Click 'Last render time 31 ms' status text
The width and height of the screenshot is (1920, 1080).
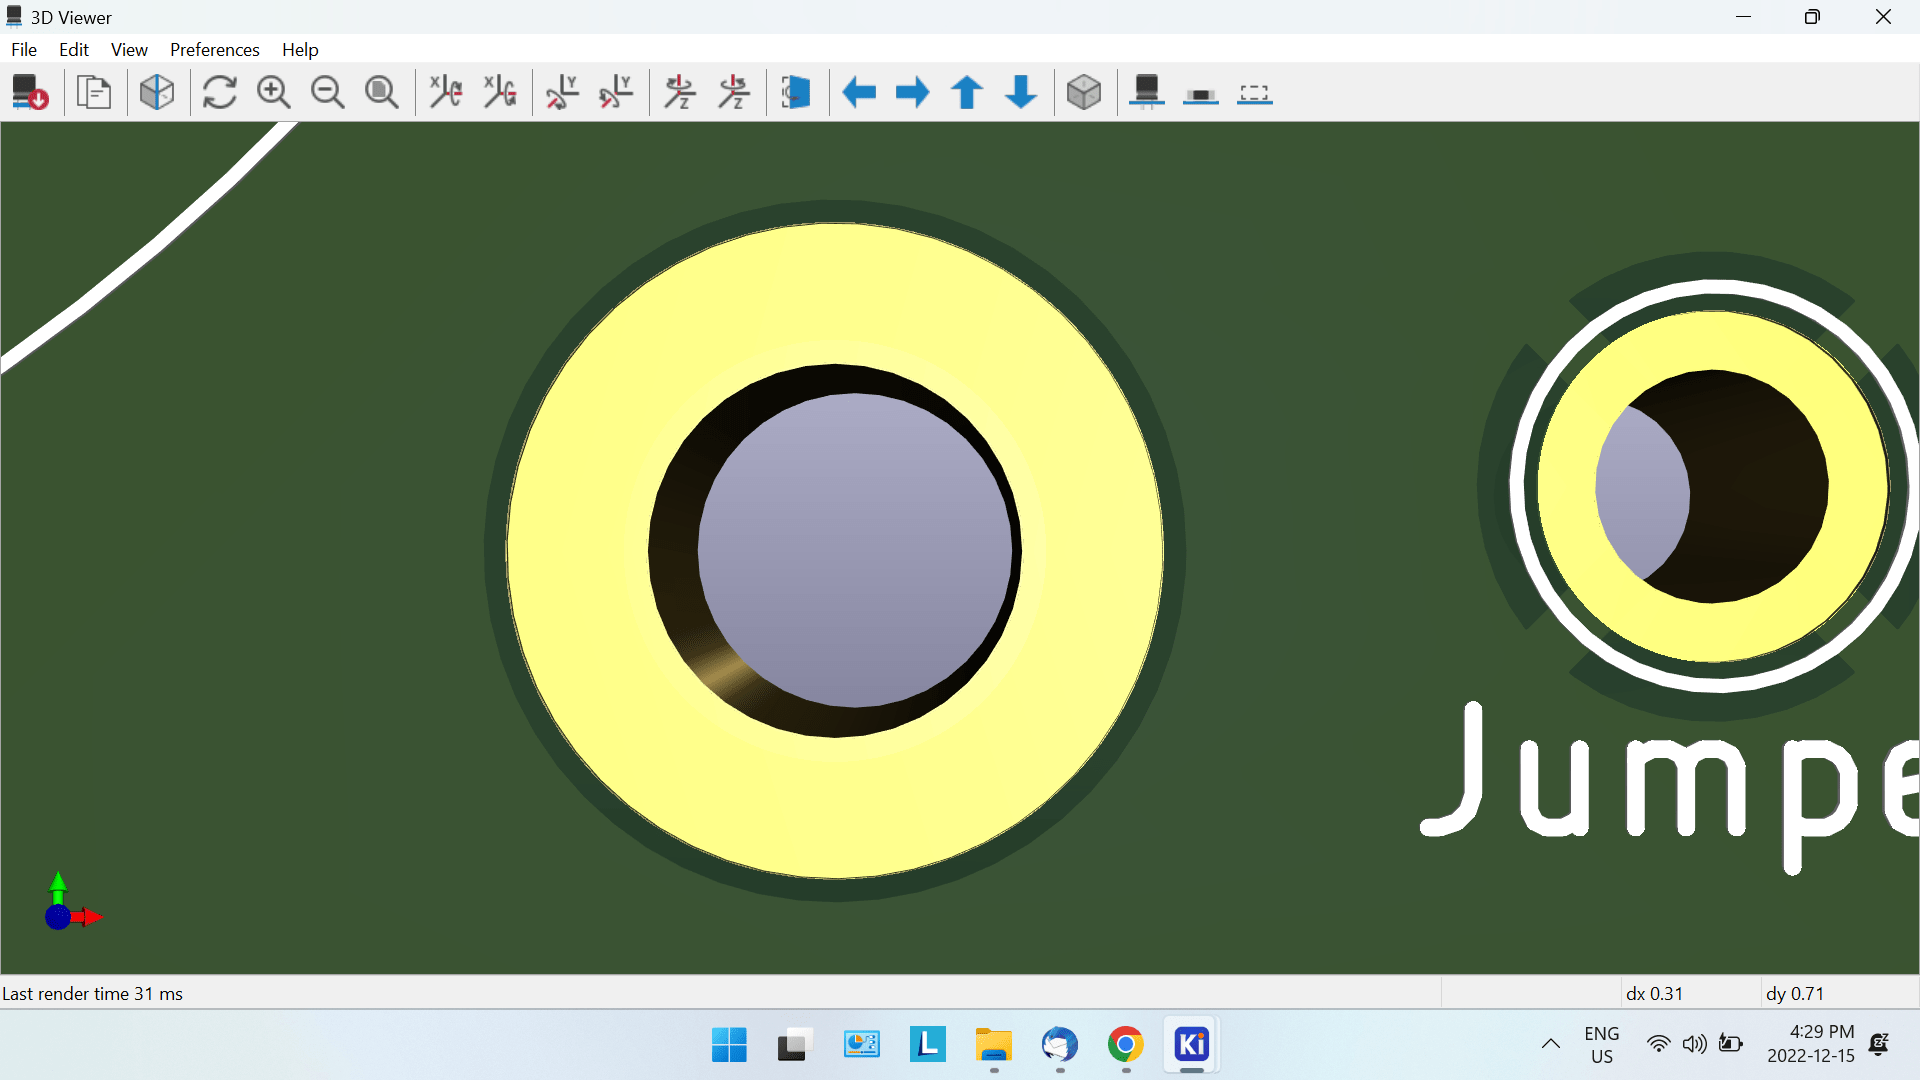(92, 993)
